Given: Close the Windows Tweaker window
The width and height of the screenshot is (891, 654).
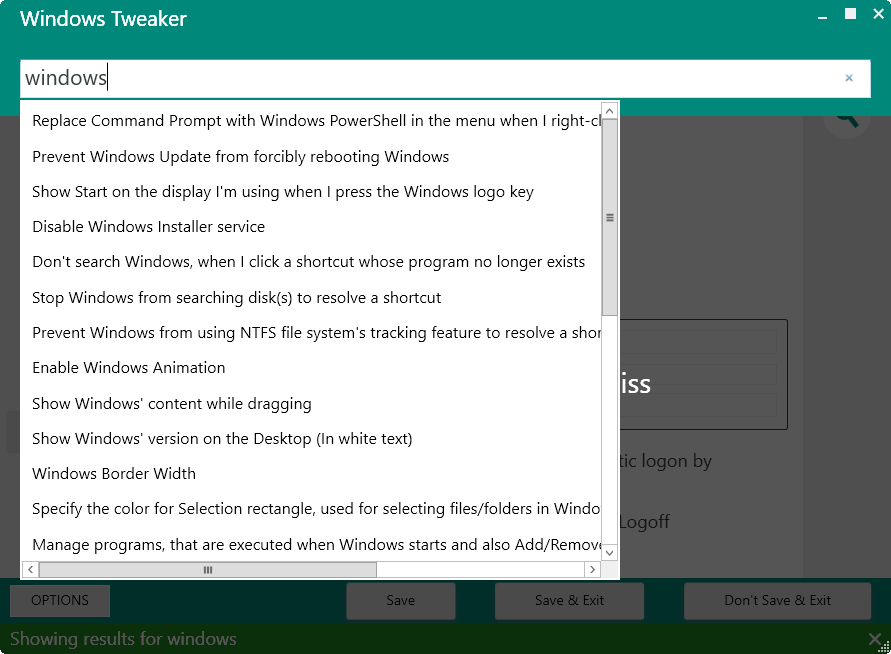Looking at the screenshot, I should [x=878, y=14].
